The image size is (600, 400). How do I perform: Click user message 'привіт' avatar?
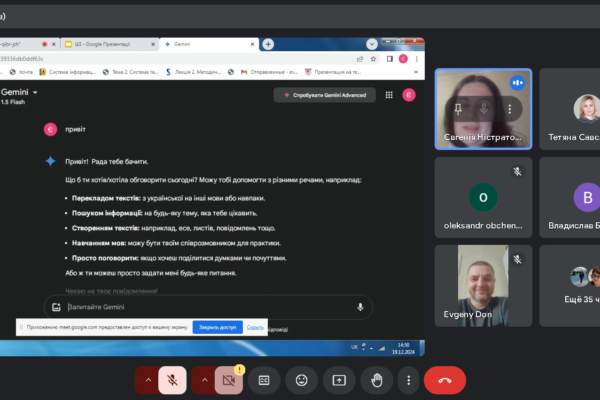(x=50, y=129)
